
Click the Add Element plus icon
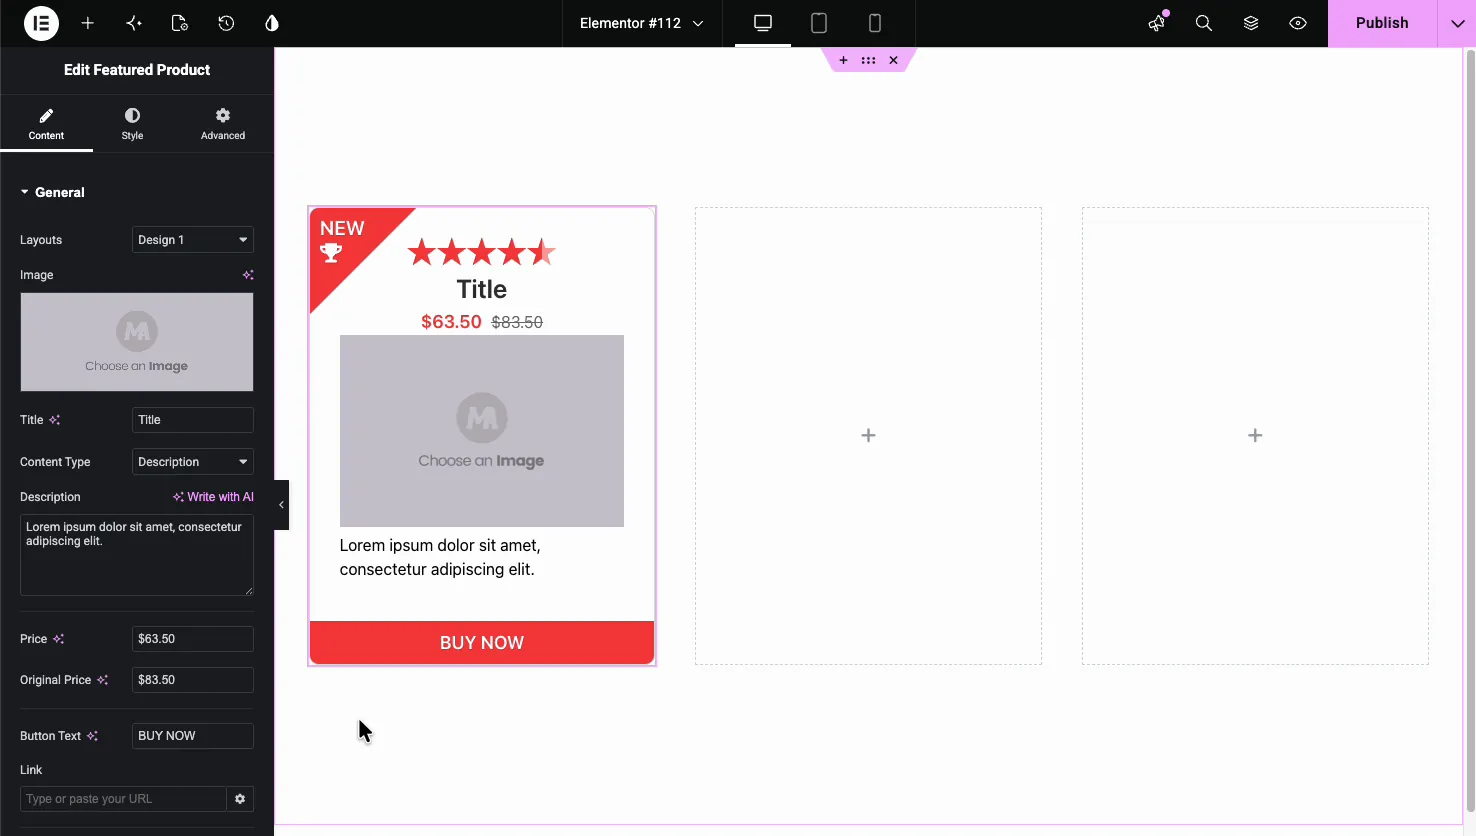88,23
